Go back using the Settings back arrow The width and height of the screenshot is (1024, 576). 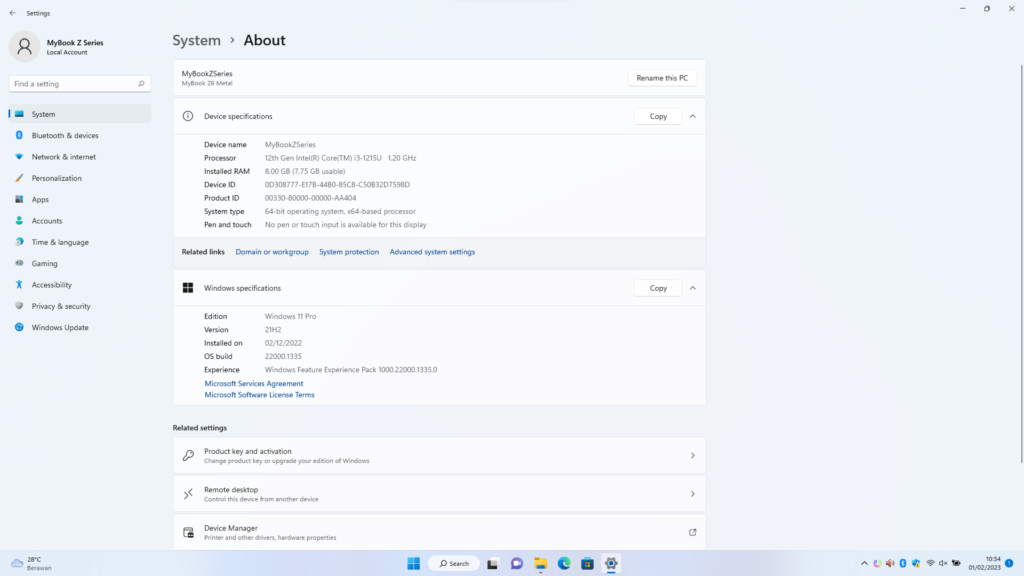[12, 13]
